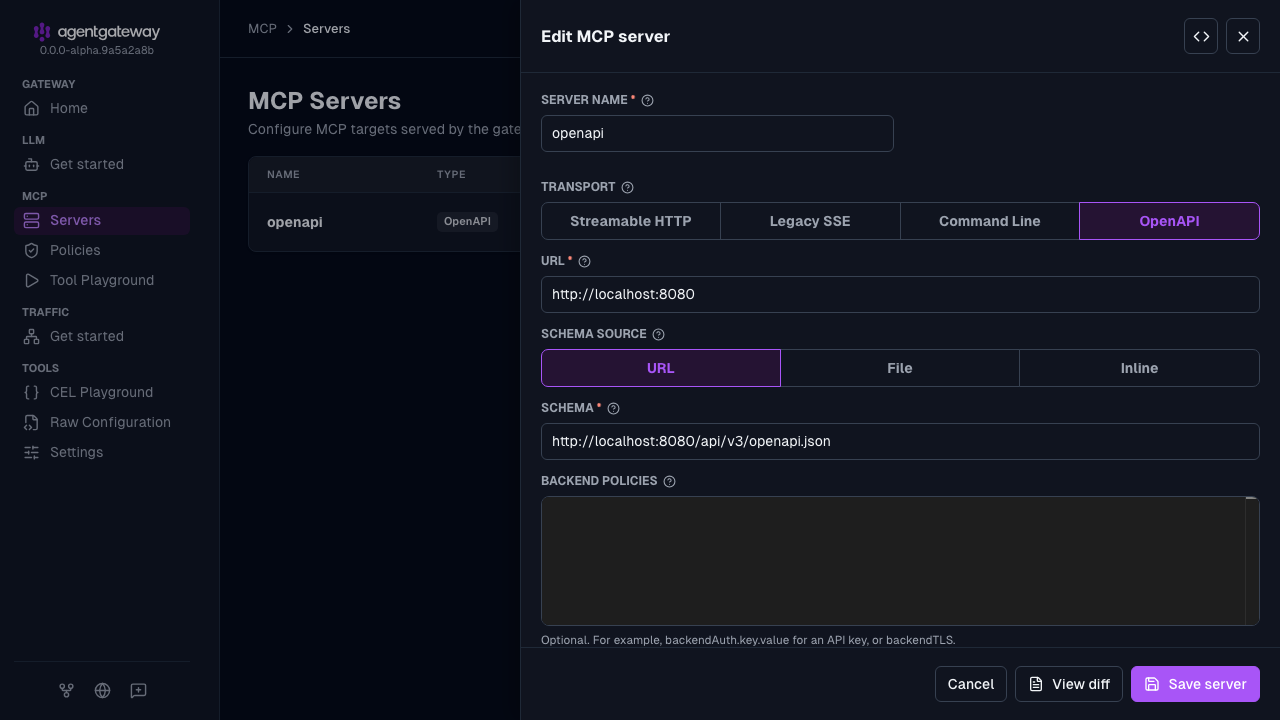Click the topology graph icon in sidebar footer
Image resolution: width=1280 pixels, height=720 pixels.
click(x=66, y=690)
